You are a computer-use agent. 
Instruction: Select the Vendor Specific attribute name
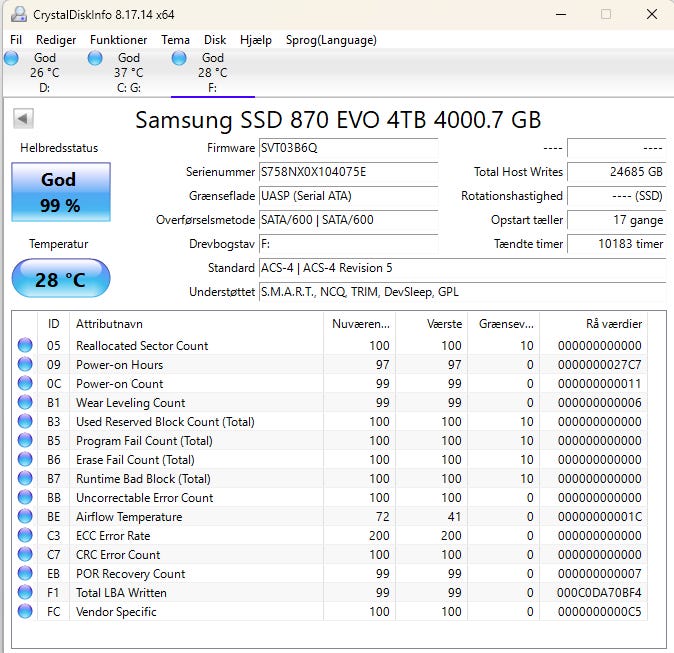coord(116,612)
